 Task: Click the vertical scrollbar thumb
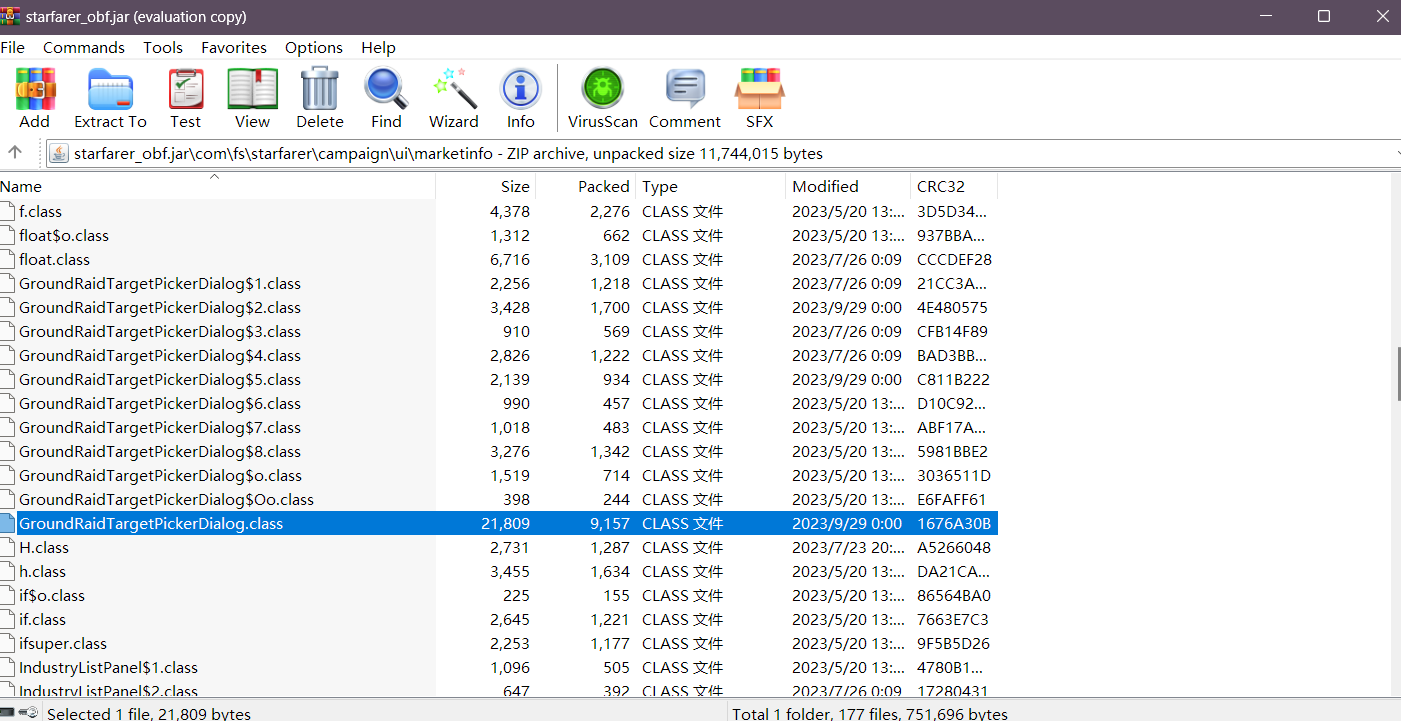tap(1395, 373)
